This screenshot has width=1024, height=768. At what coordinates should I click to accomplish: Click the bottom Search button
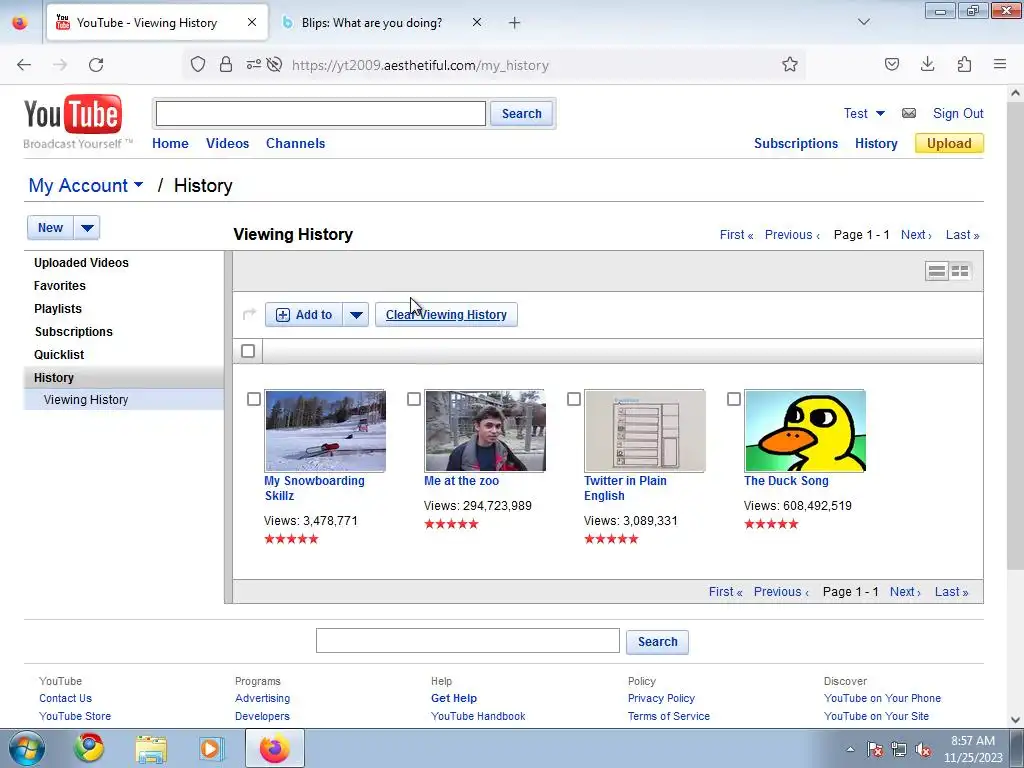point(657,642)
